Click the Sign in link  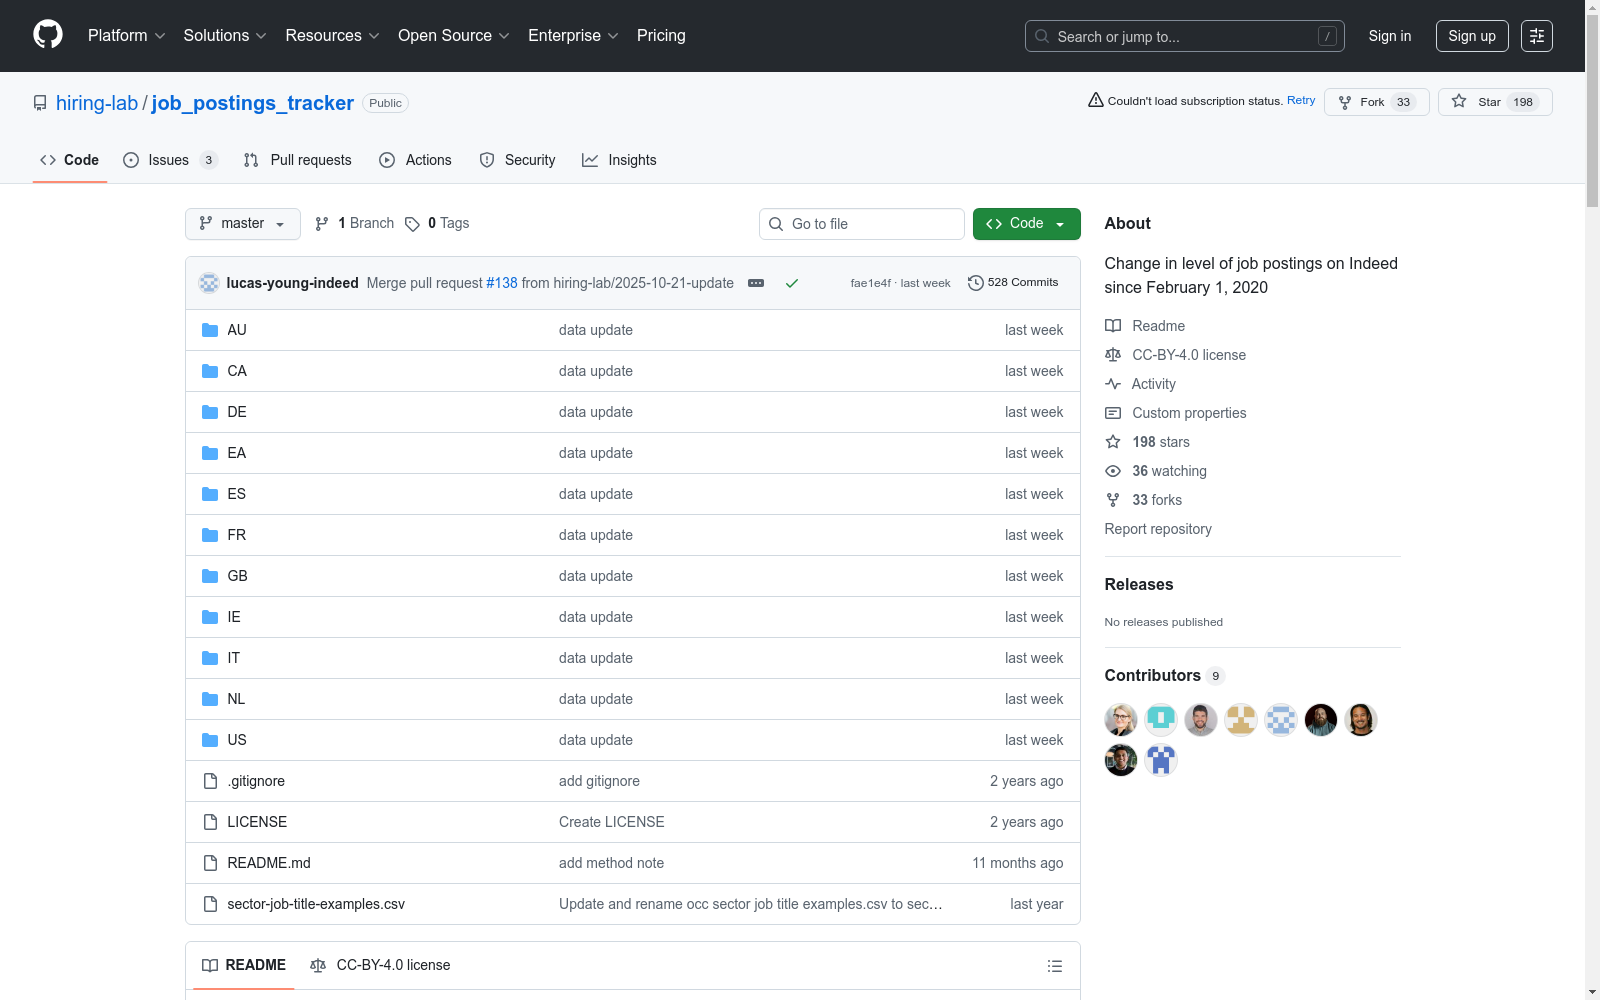point(1390,36)
